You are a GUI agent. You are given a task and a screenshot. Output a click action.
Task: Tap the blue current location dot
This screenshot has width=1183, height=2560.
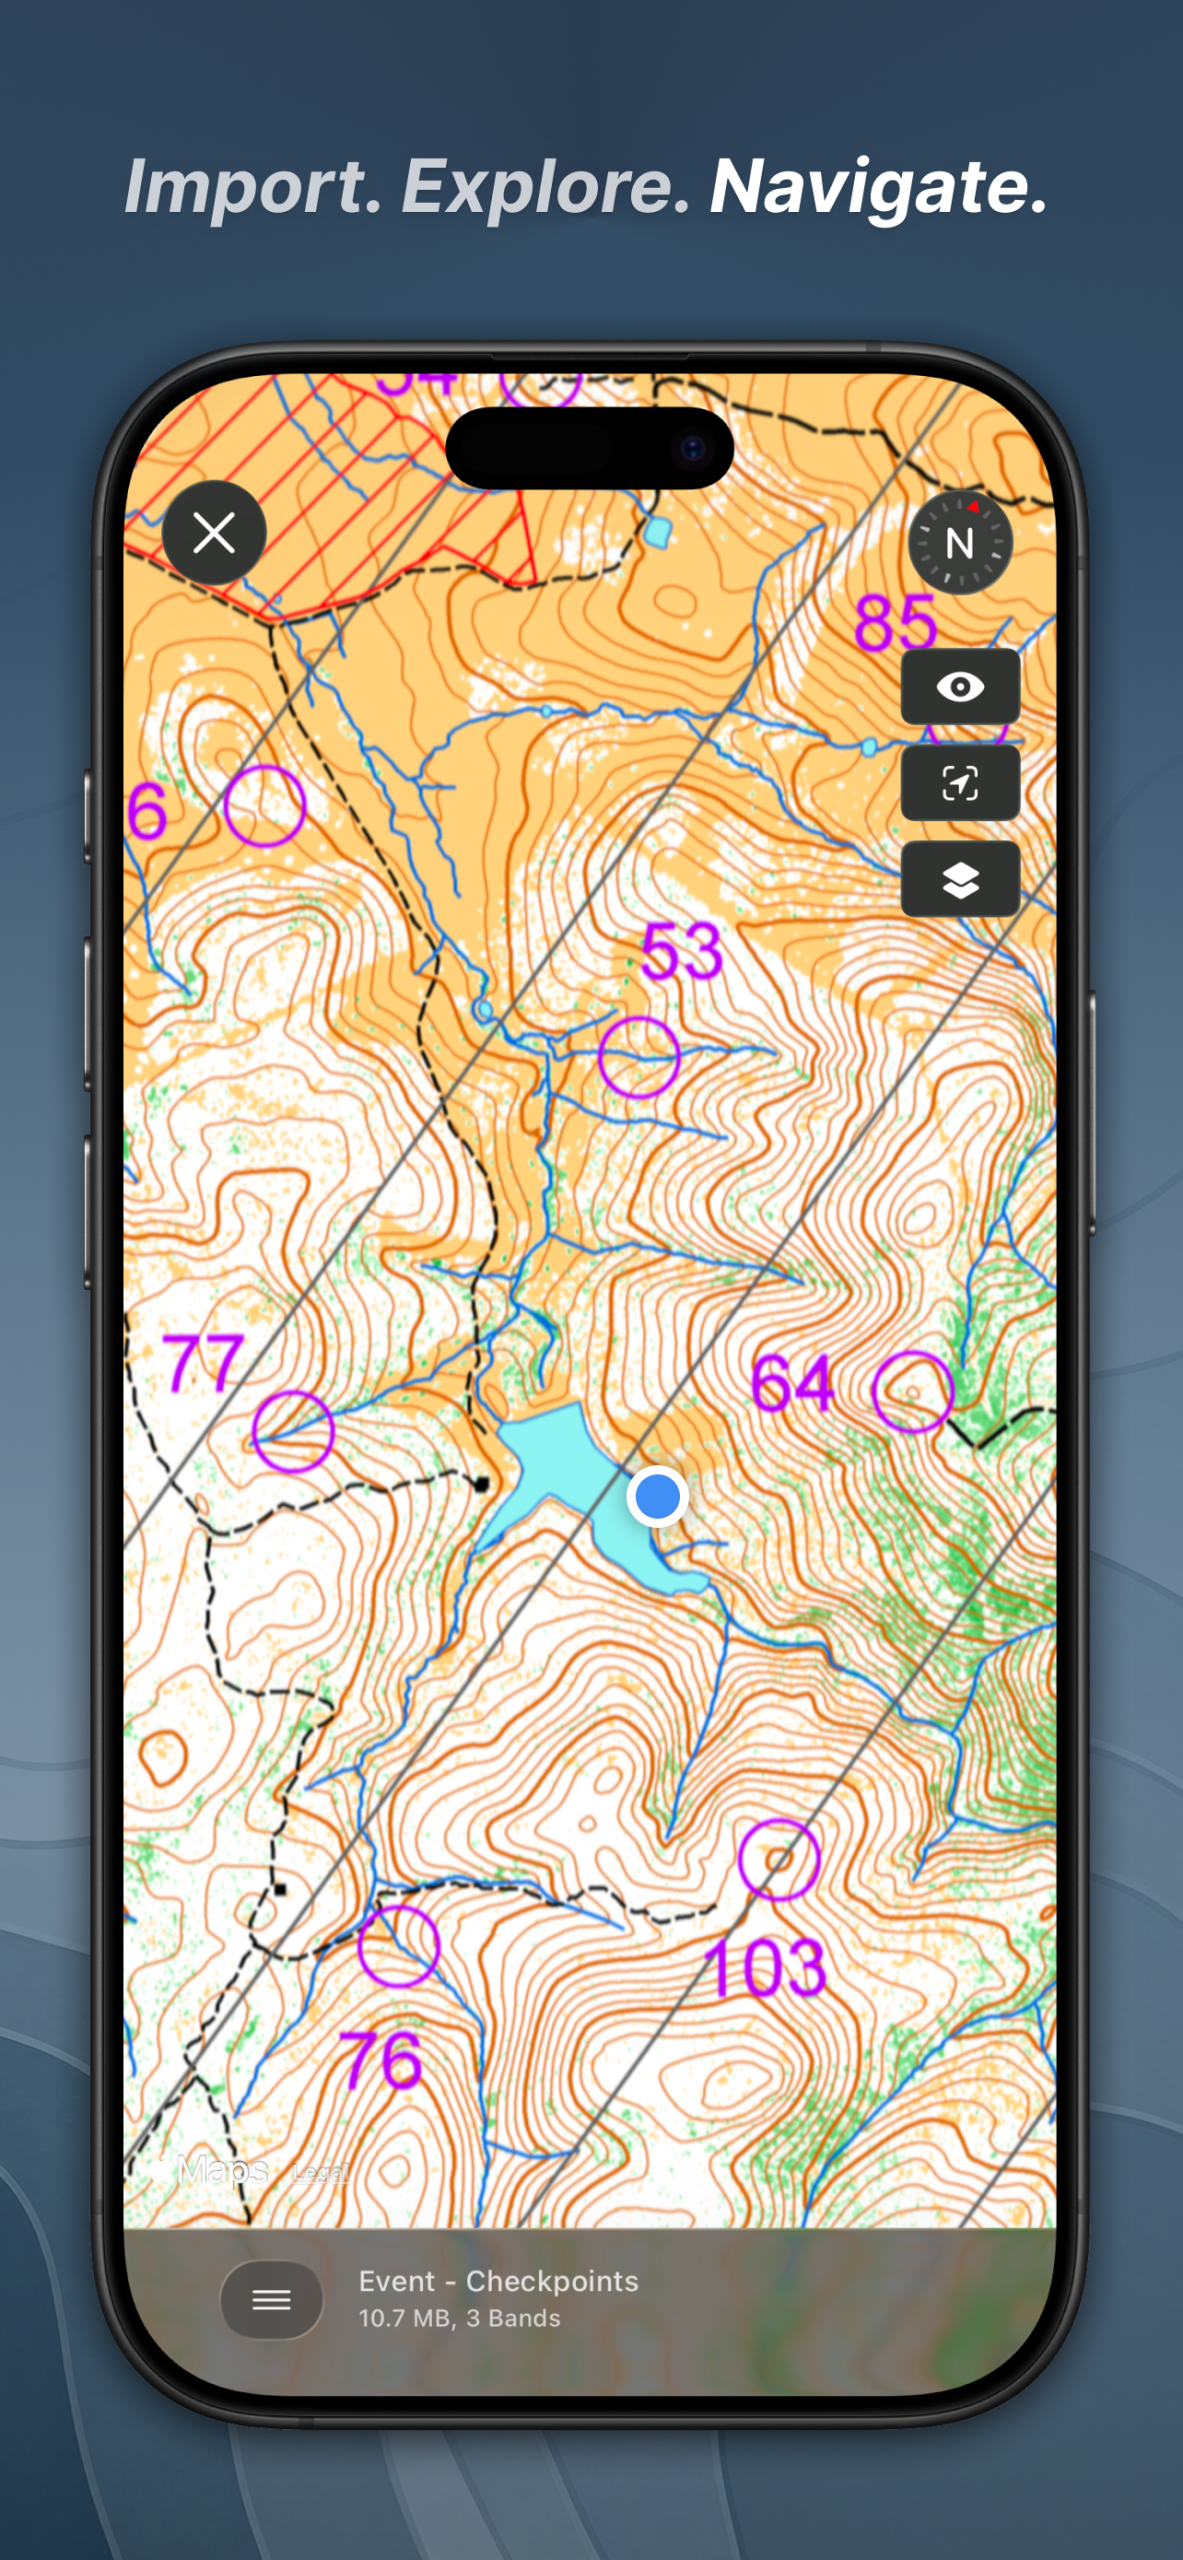tap(657, 1497)
